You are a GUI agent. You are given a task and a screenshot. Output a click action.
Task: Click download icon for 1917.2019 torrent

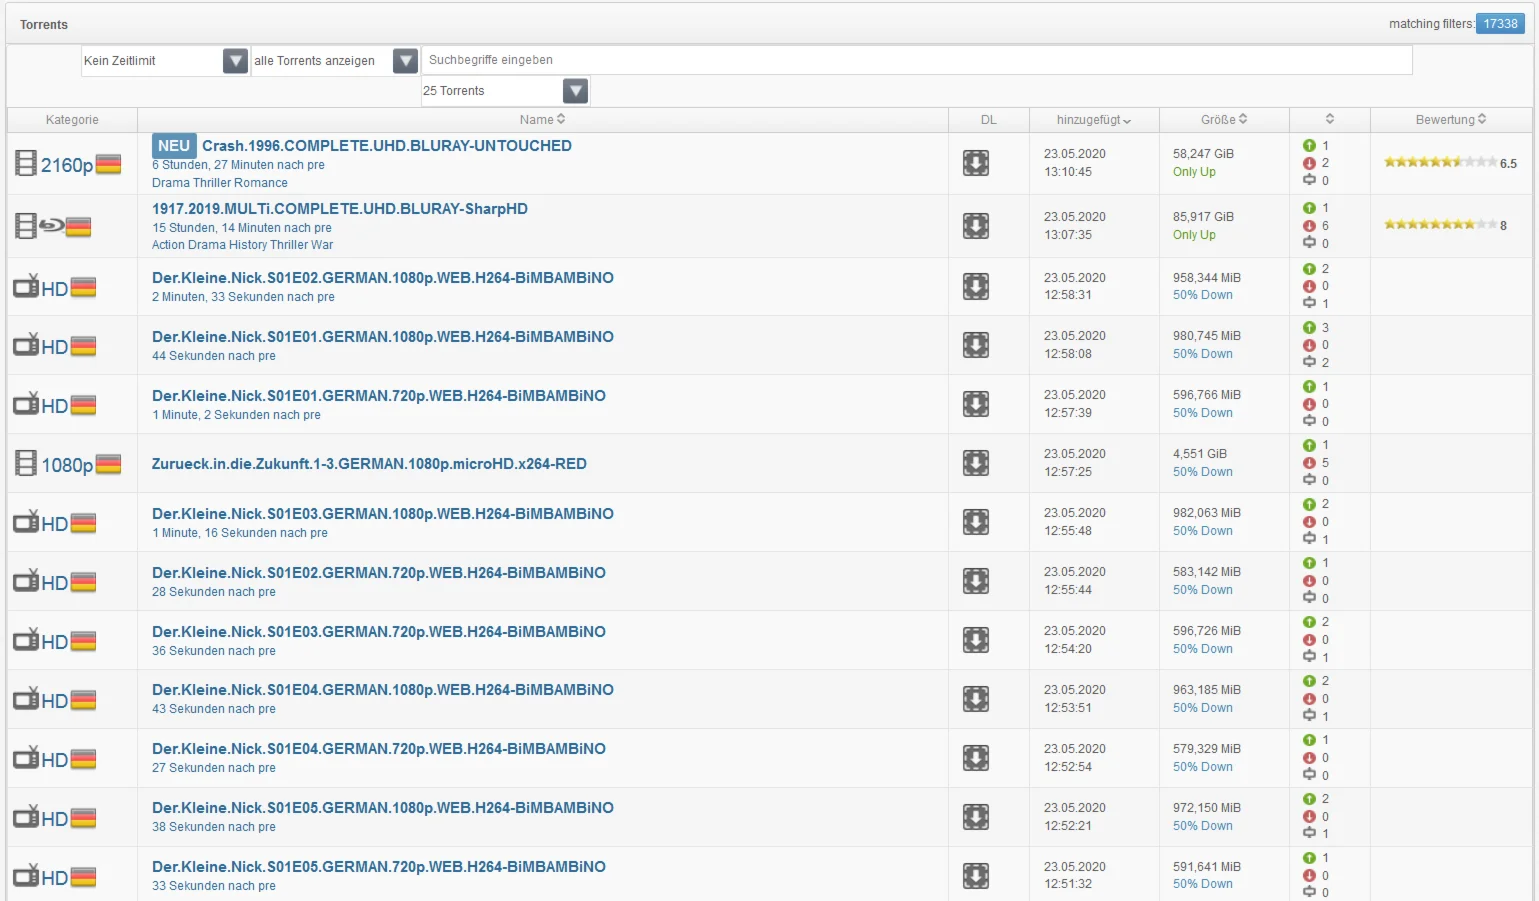[975, 226]
